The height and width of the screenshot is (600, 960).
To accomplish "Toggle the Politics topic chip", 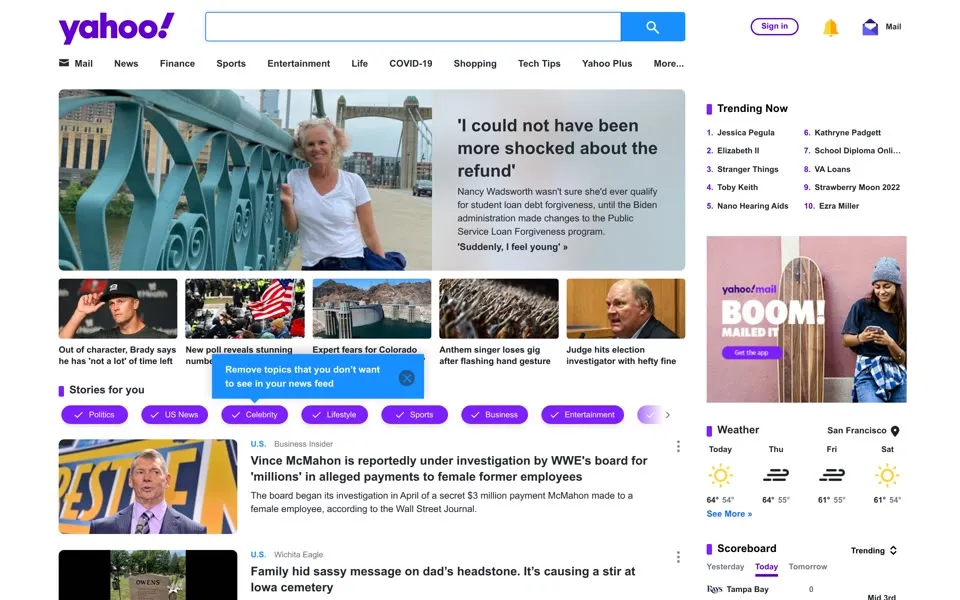I will click(94, 414).
